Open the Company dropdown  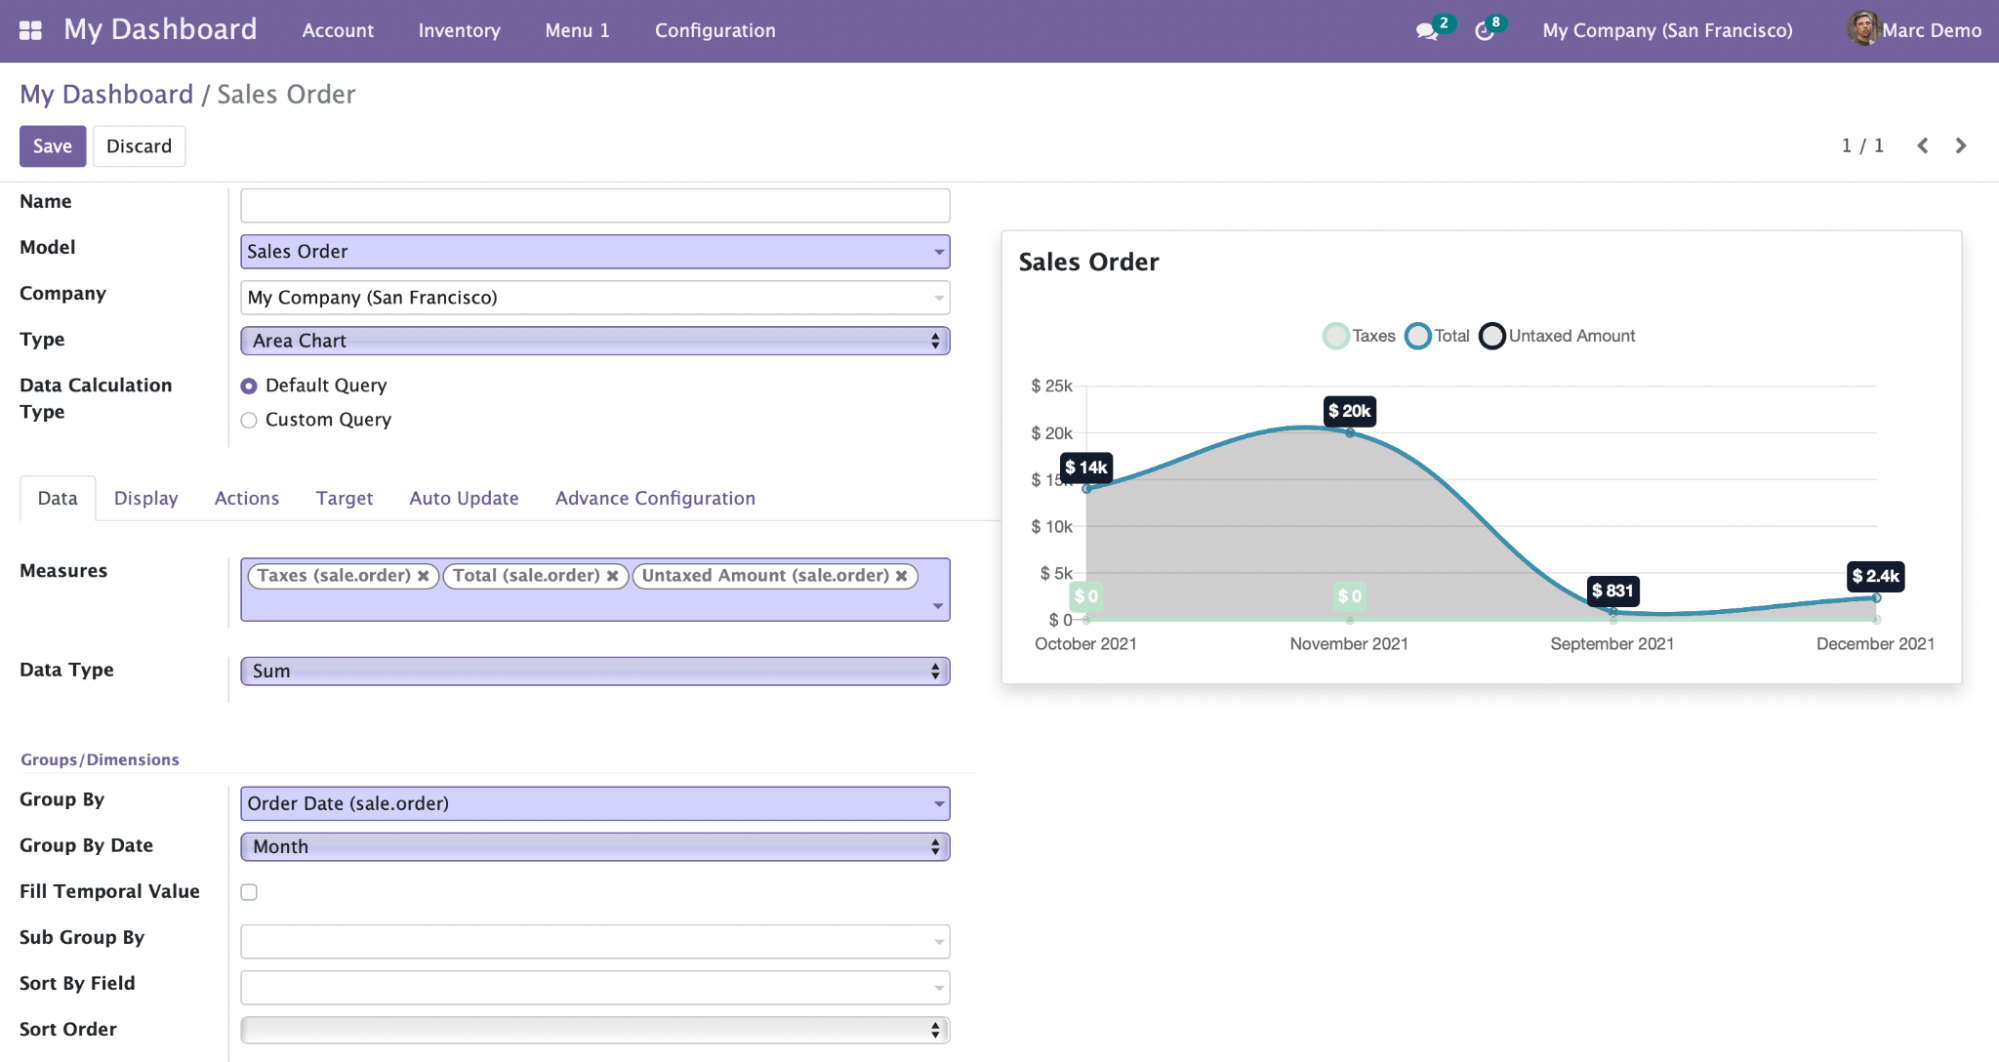595,298
